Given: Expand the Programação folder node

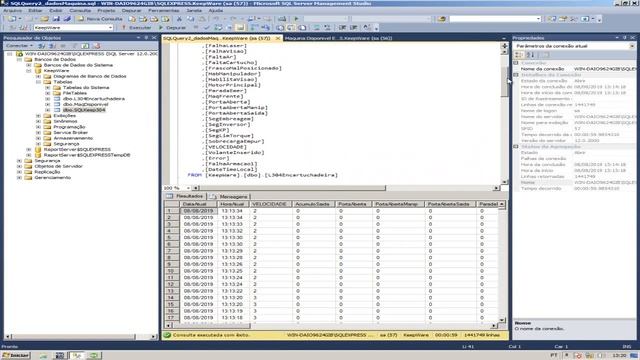Looking at the screenshot, I should (38, 127).
